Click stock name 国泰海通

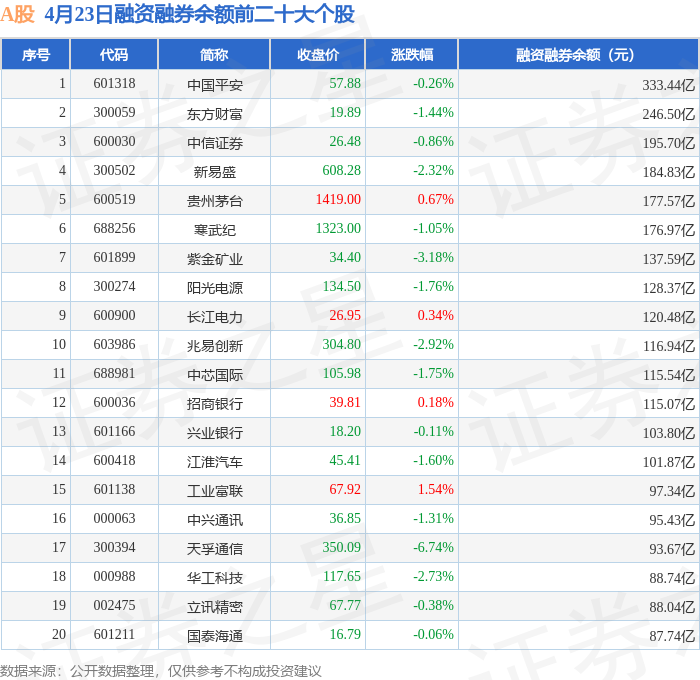point(215,636)
